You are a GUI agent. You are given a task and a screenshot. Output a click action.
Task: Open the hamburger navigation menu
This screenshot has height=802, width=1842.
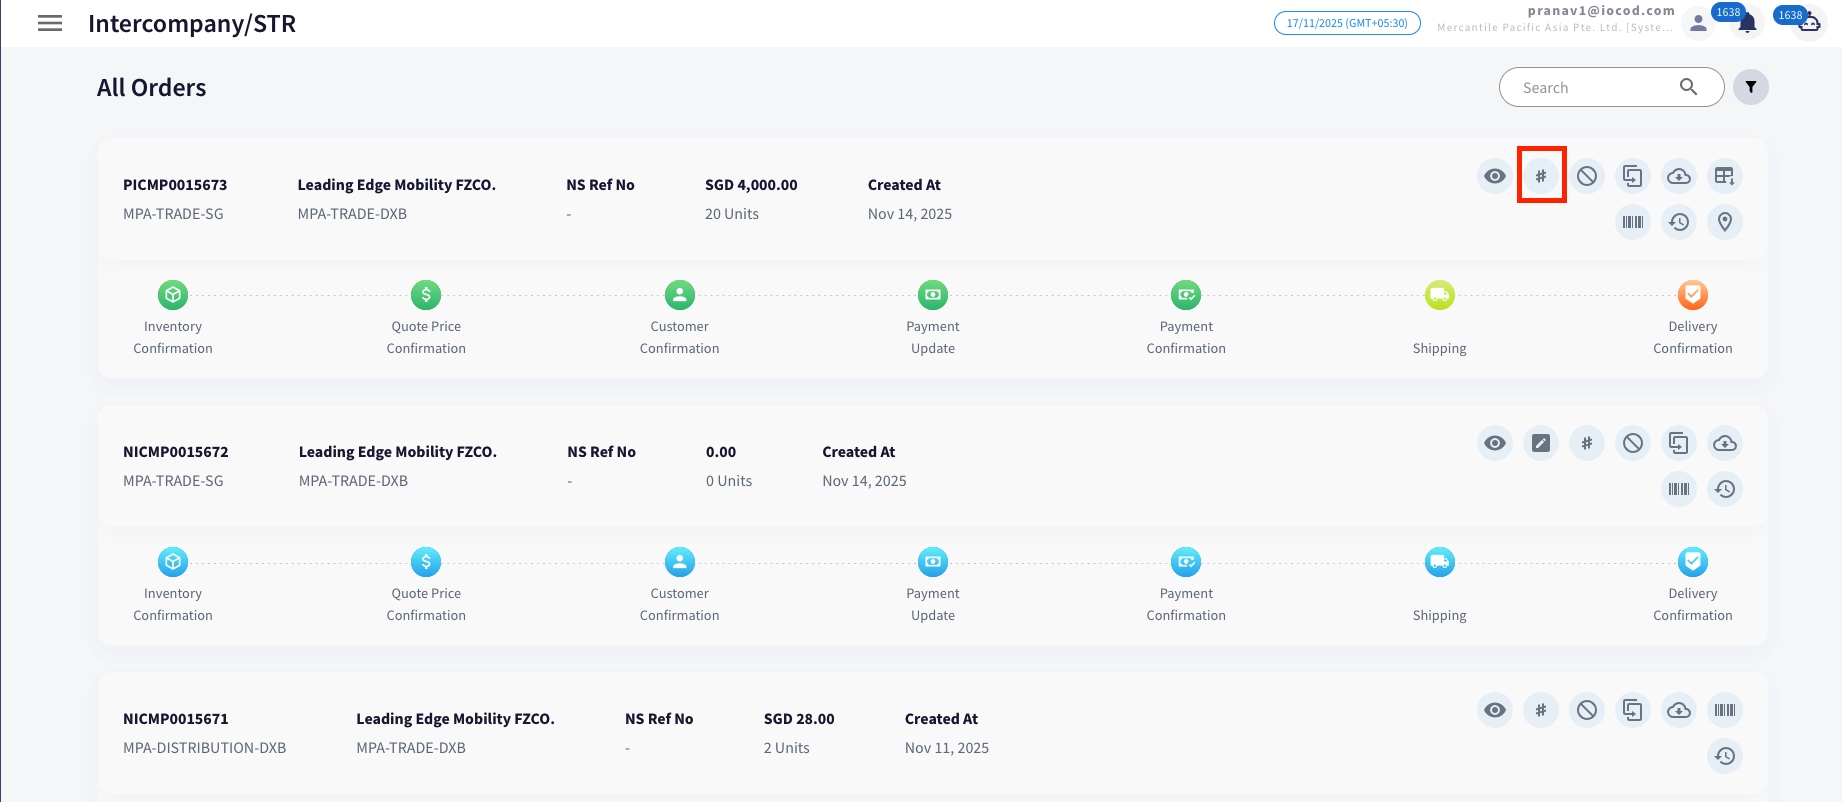(x=50, y=23)
